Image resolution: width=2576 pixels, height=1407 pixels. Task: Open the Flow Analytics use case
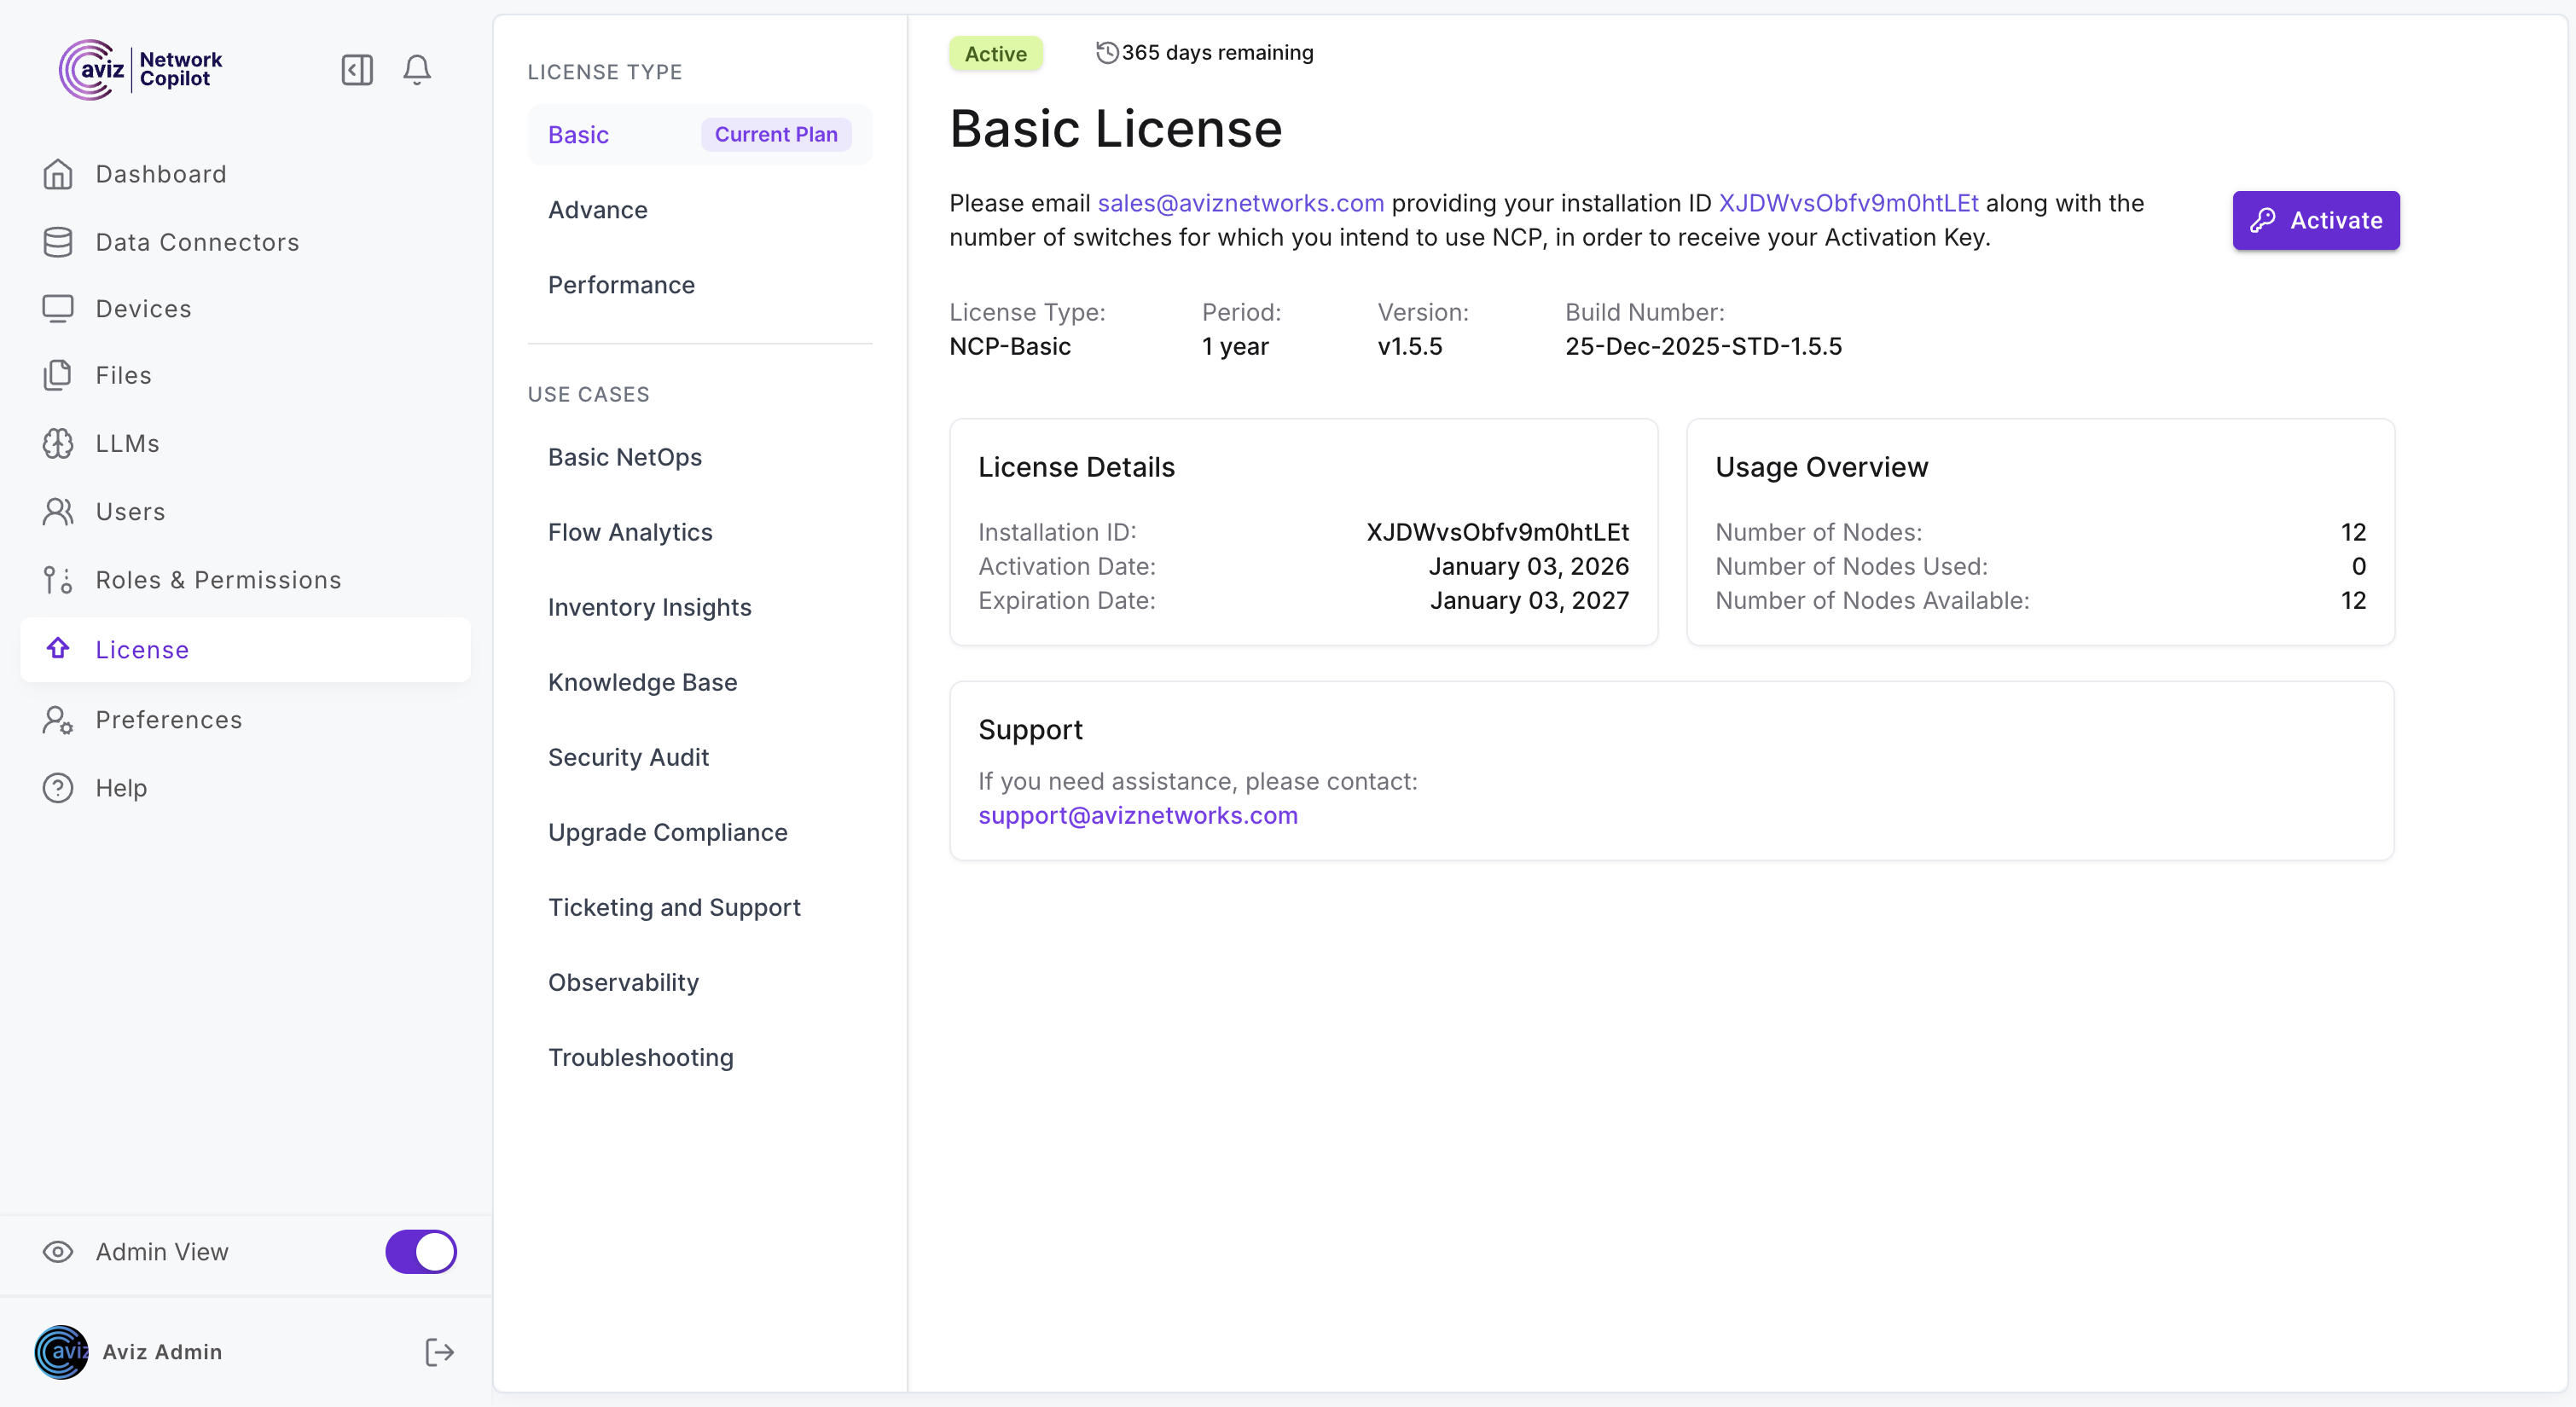630,532
